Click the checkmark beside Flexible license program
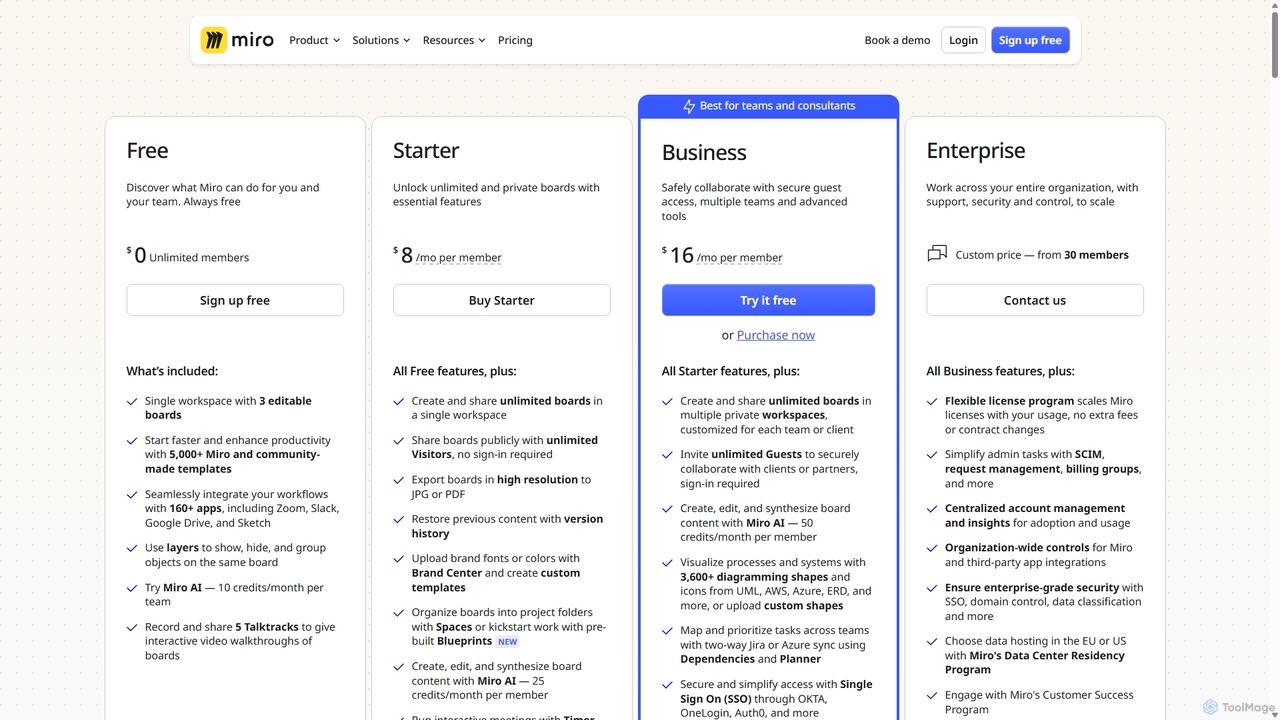Image resolution: width=1280 pixels, height=720 pixels. 932,401
